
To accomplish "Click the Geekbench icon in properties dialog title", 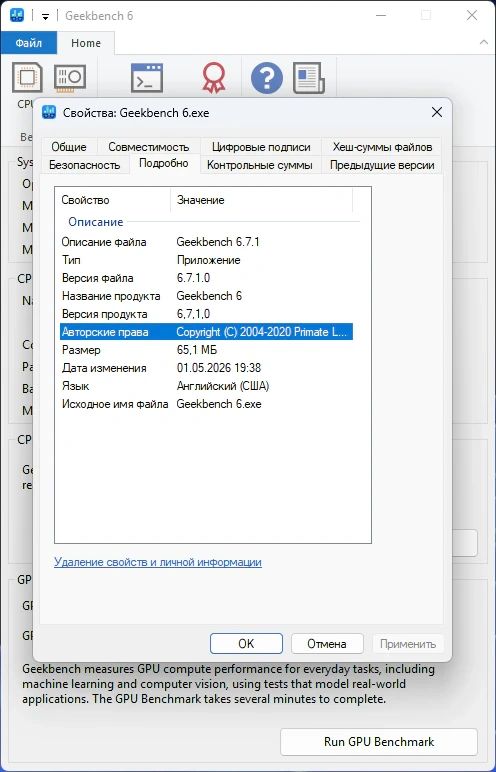I will (x=49, y=113).
